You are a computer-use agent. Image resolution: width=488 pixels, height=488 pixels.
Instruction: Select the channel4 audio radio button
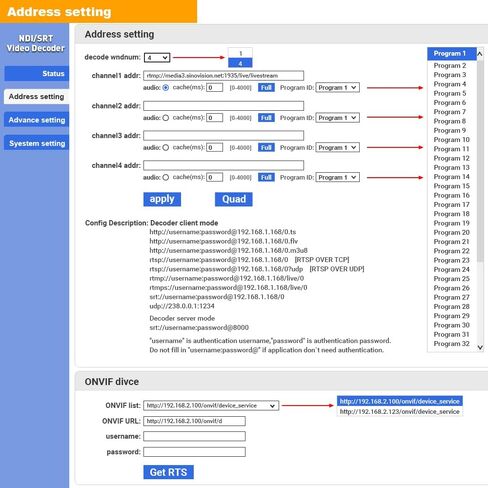coord(166,177)
